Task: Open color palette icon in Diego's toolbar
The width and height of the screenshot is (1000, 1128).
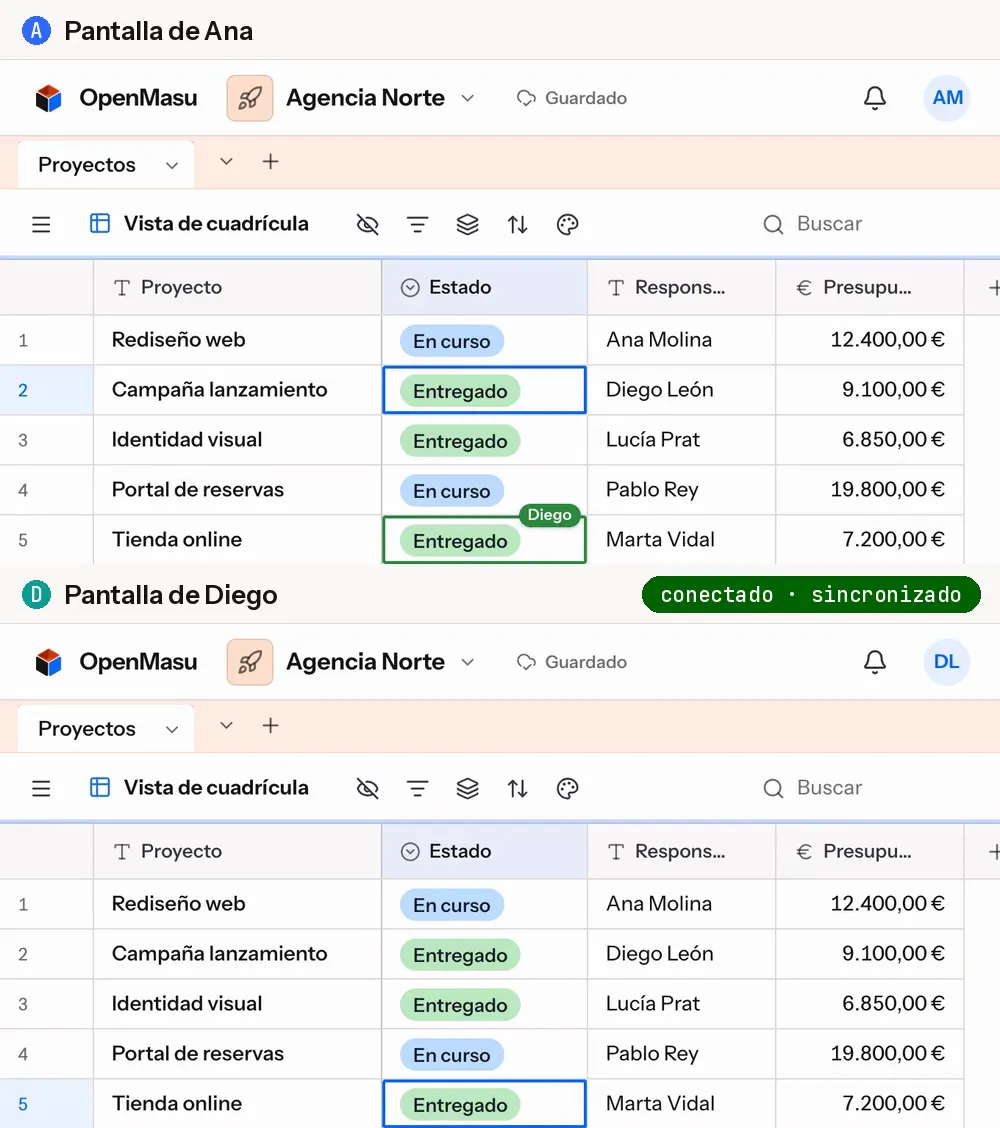Action: (568, 788)
